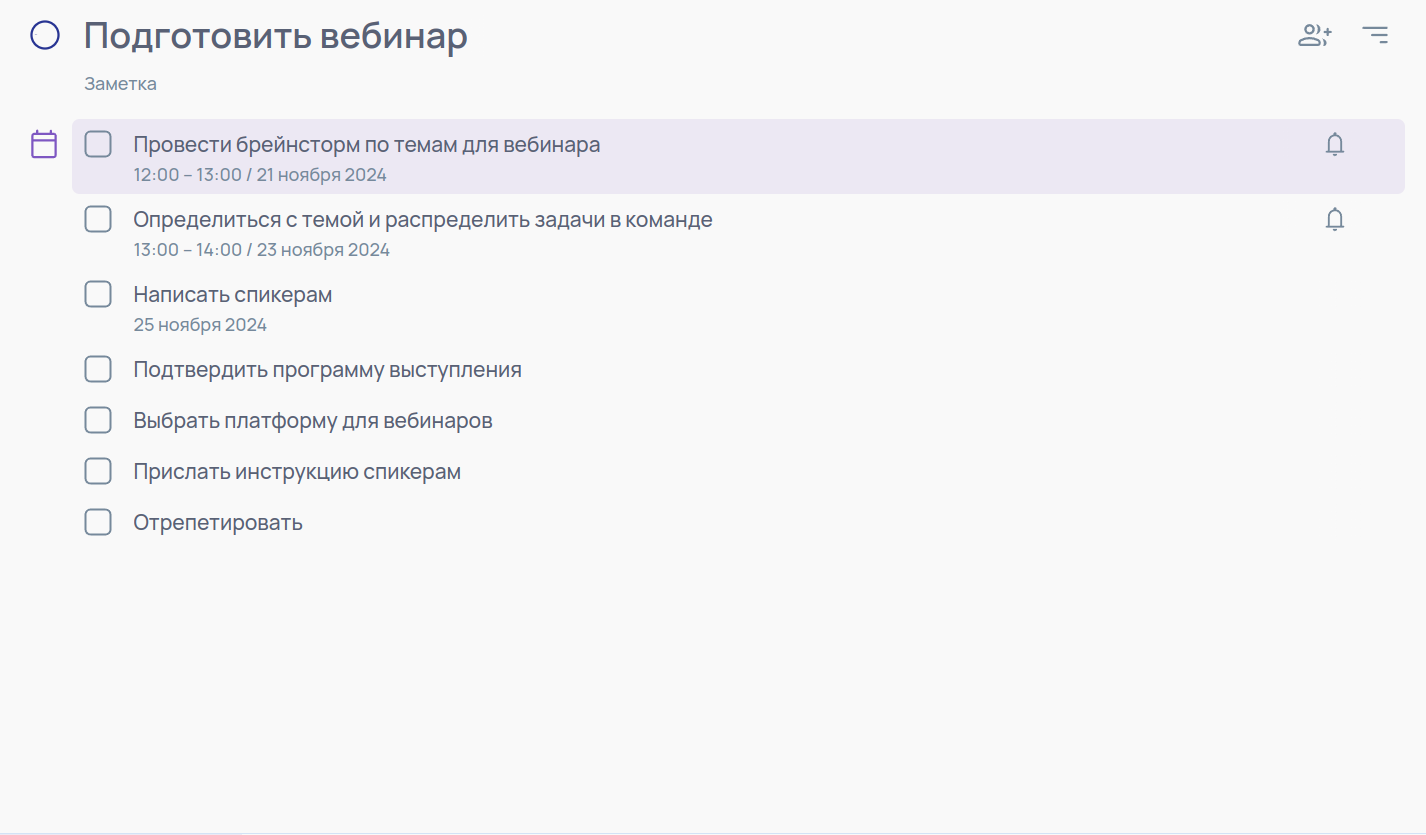Image resolution: width=1426 pixels, height=835 pixels.
Task: Open the sort/filter lines icon
Action: pos(1376,35)
